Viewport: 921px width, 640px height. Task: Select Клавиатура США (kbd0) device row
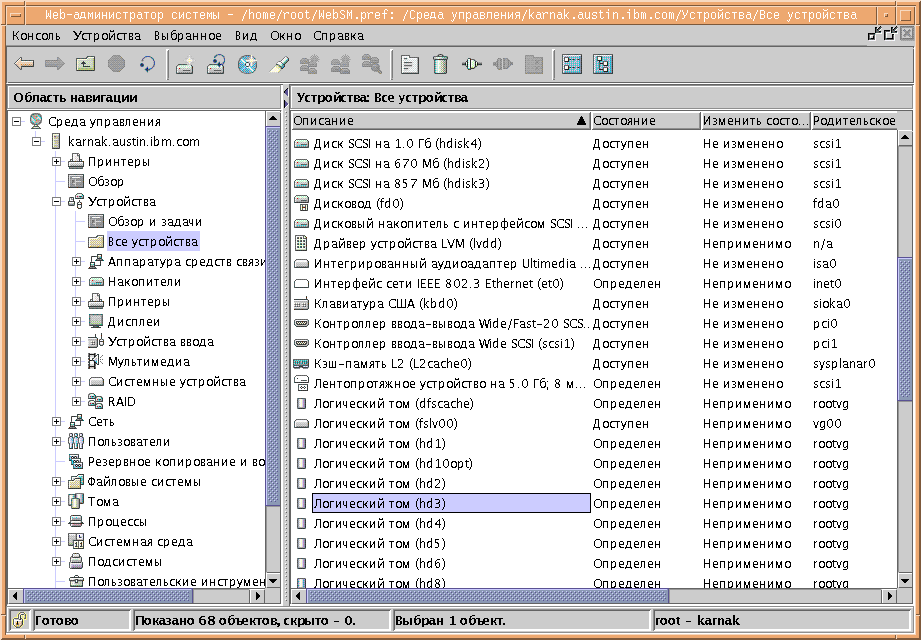pos(385,304)
